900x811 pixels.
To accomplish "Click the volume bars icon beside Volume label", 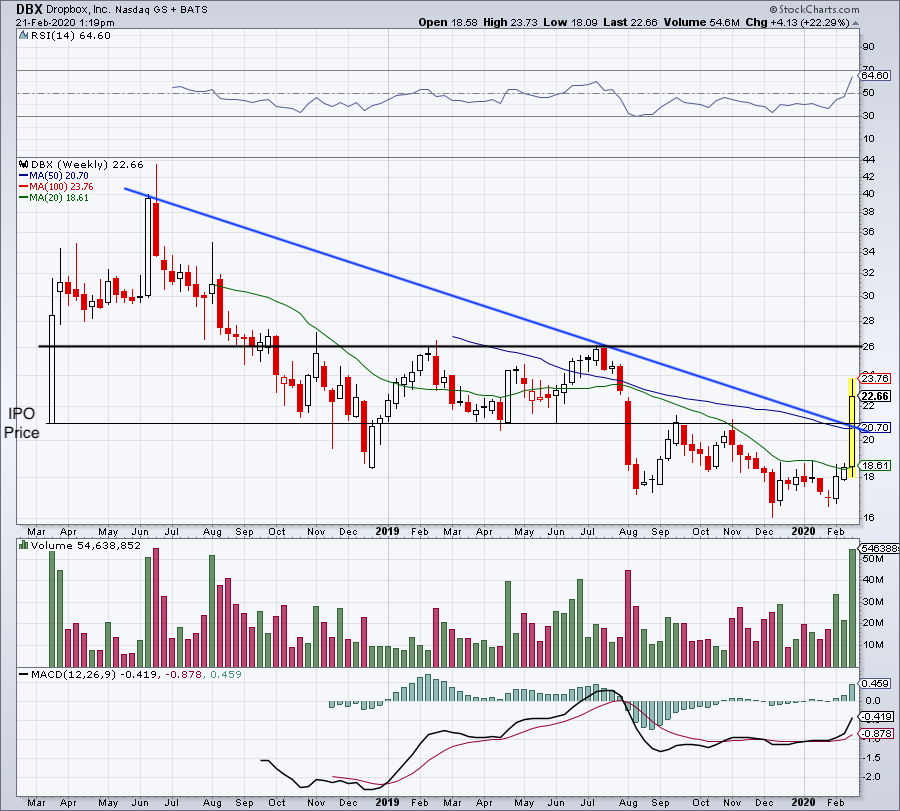I will tap(24, 545).
